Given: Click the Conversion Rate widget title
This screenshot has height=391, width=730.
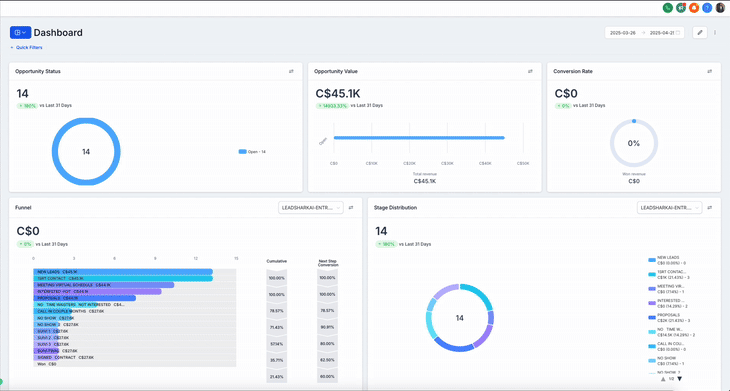Looking at the screenshot, I should [573, 72].
